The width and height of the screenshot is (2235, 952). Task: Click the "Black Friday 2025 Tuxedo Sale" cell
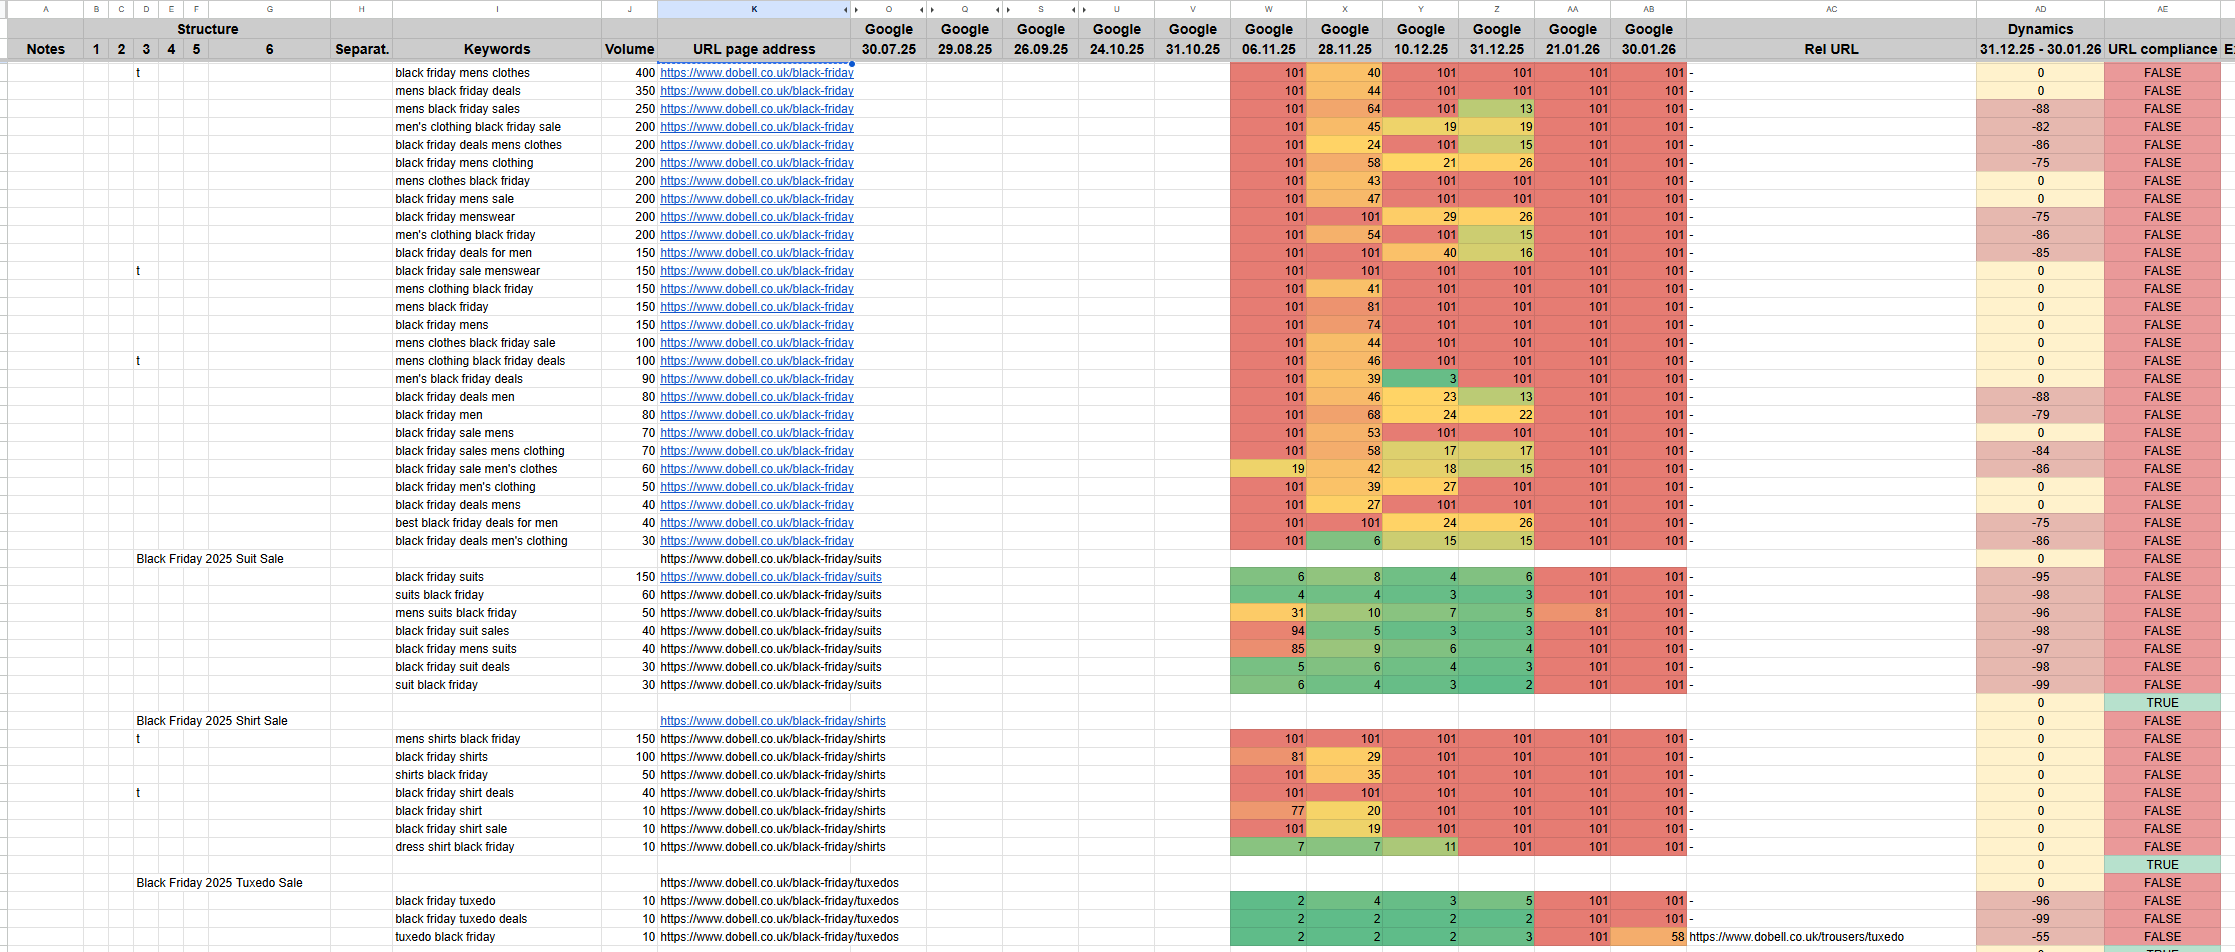tap(220, 883)
